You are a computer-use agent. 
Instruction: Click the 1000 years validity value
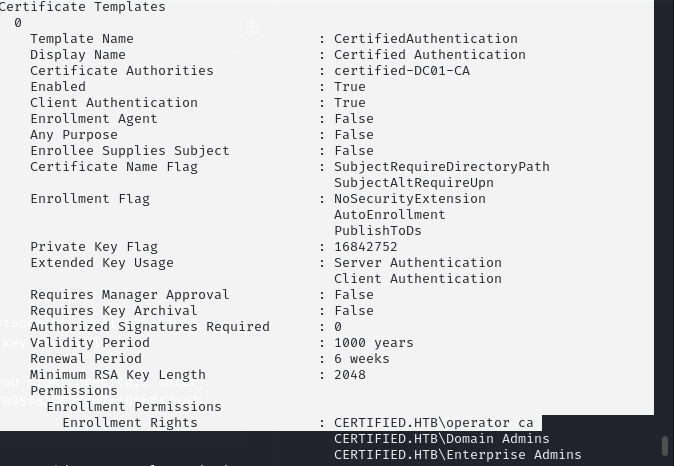click(373, 343)
